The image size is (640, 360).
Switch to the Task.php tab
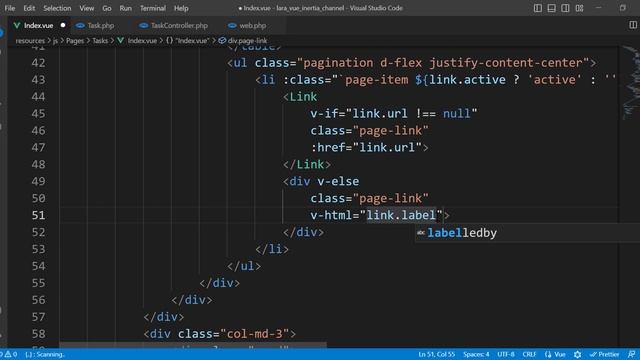coord(101,25)
